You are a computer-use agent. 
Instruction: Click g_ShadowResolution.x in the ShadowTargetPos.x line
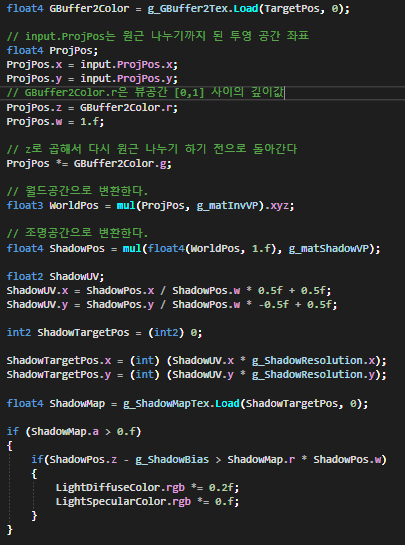pos(314,361)
